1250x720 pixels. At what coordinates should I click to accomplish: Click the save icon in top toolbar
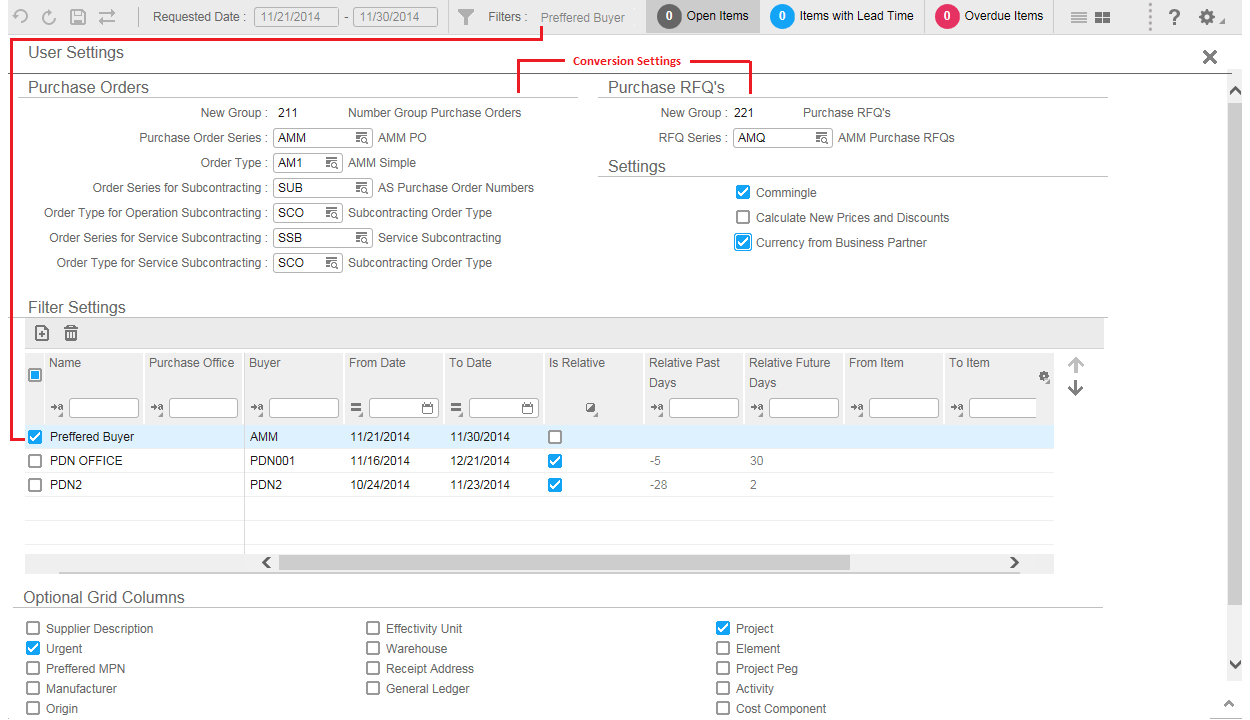click(x=78, y=17)
